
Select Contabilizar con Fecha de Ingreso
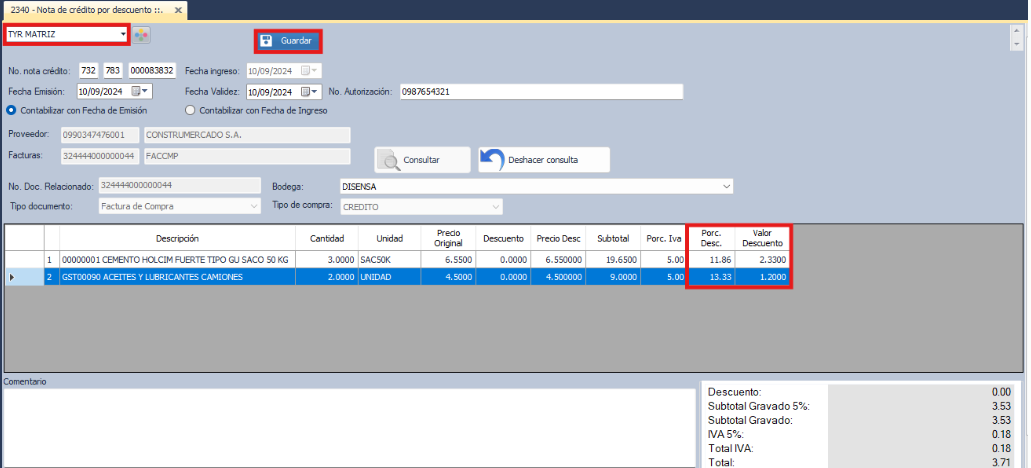[191, 110]
